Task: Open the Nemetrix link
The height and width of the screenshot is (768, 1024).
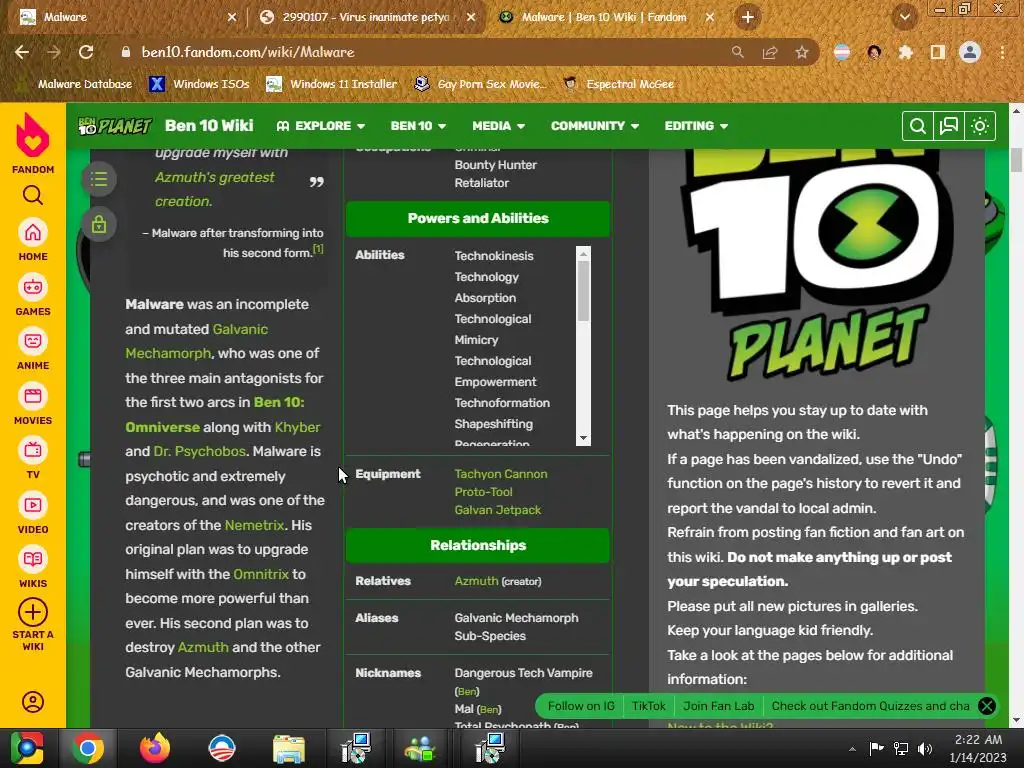Action: coord(255,525)
